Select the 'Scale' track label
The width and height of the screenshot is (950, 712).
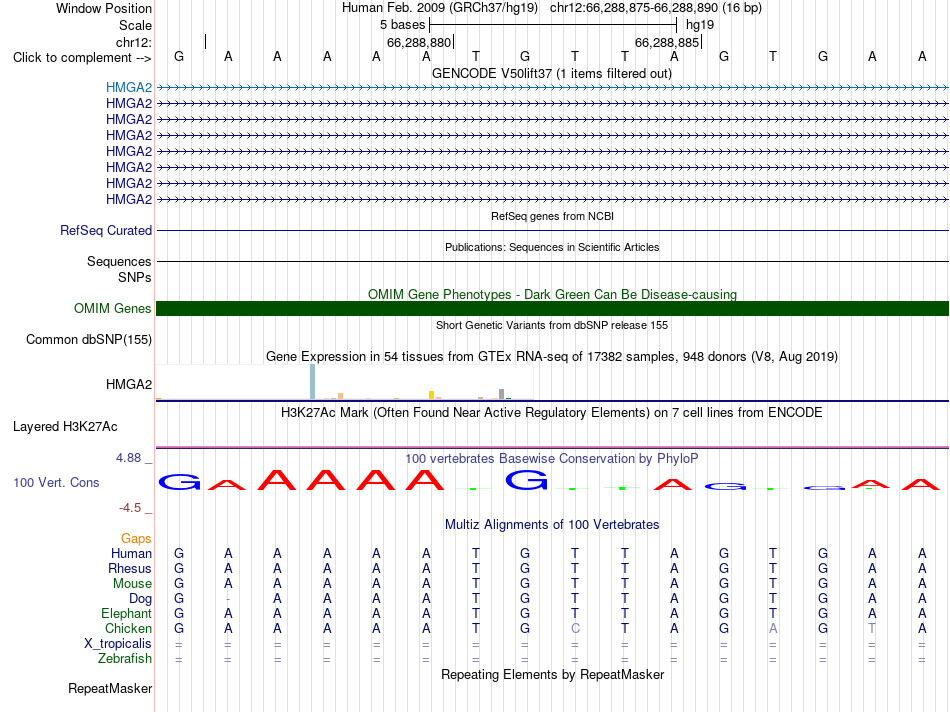pyautogui.click(x=135, y=25)
